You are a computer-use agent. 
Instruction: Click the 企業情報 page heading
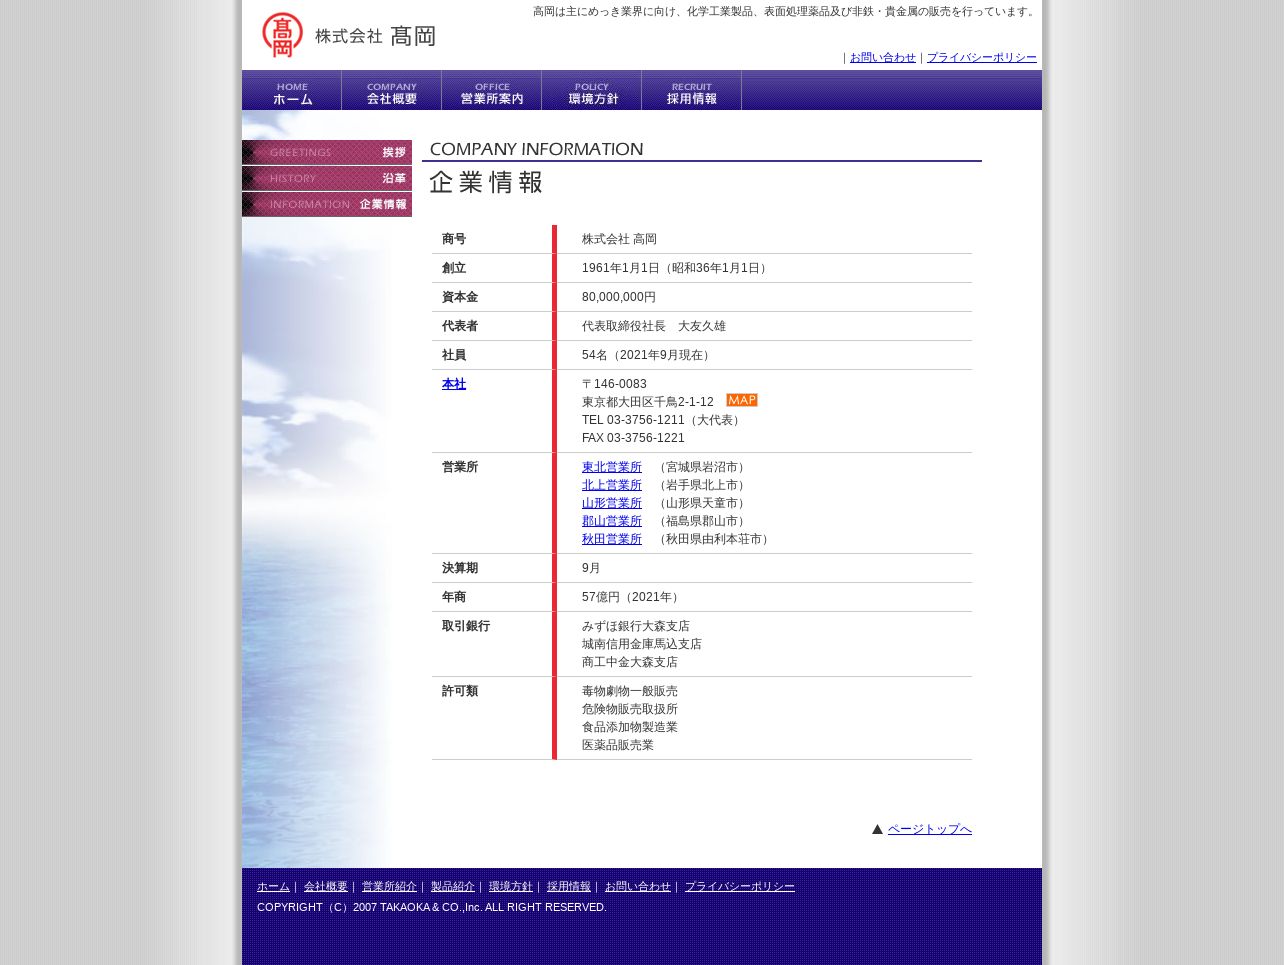coord(486,182)
